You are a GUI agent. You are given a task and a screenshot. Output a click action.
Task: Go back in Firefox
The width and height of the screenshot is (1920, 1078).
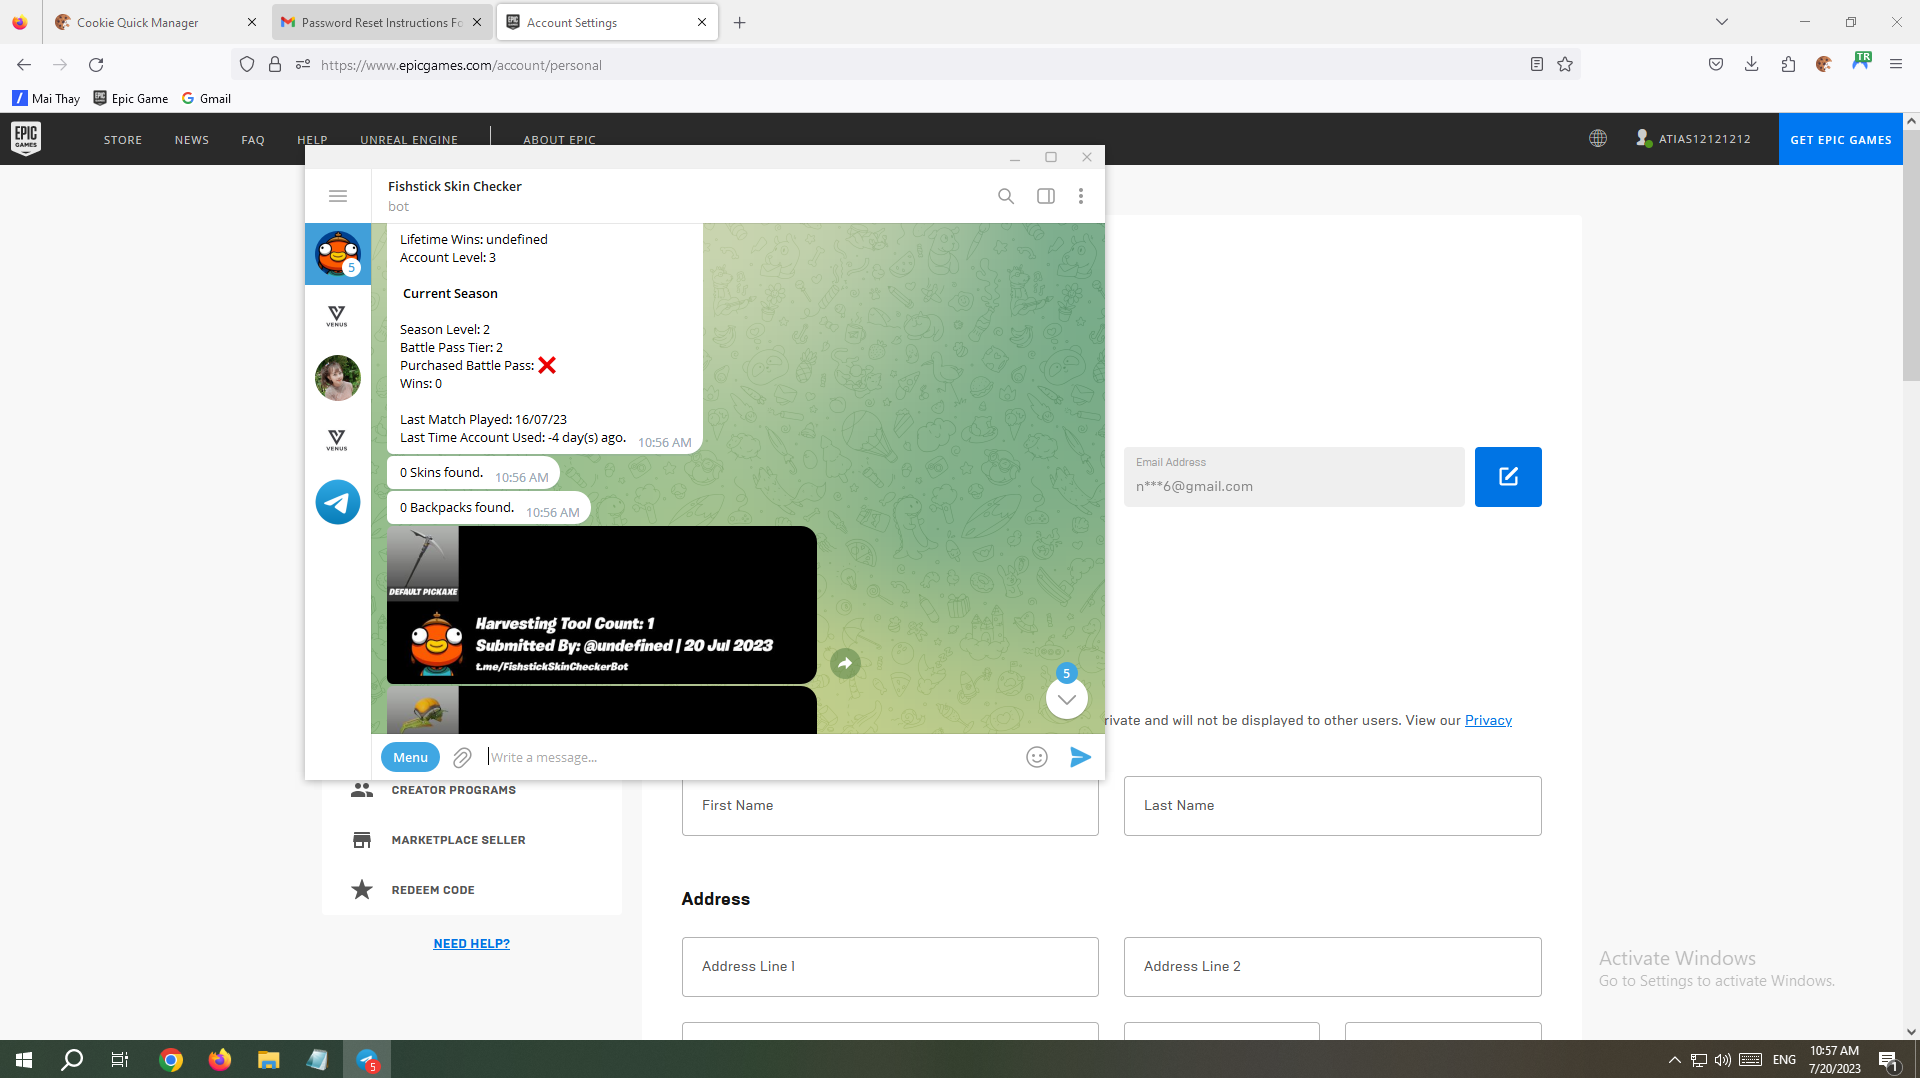[24, 65]
